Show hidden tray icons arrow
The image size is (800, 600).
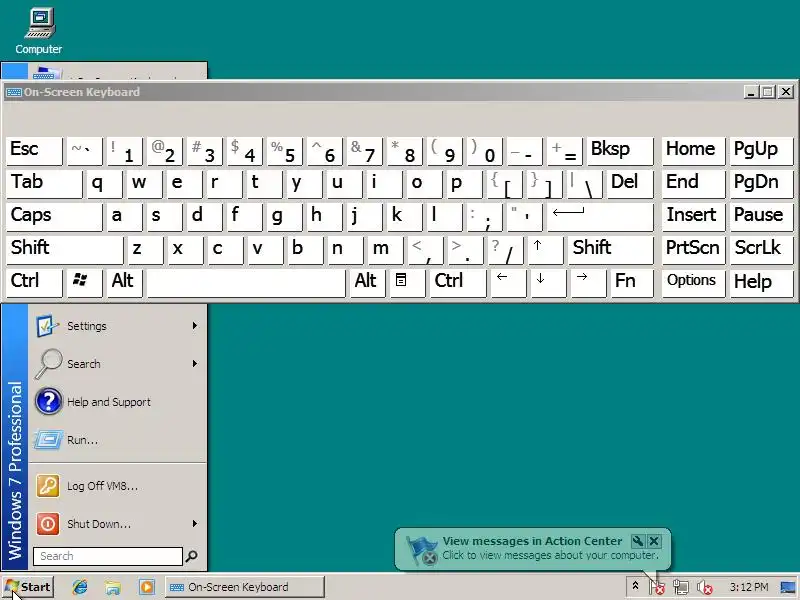click(635, 586)
